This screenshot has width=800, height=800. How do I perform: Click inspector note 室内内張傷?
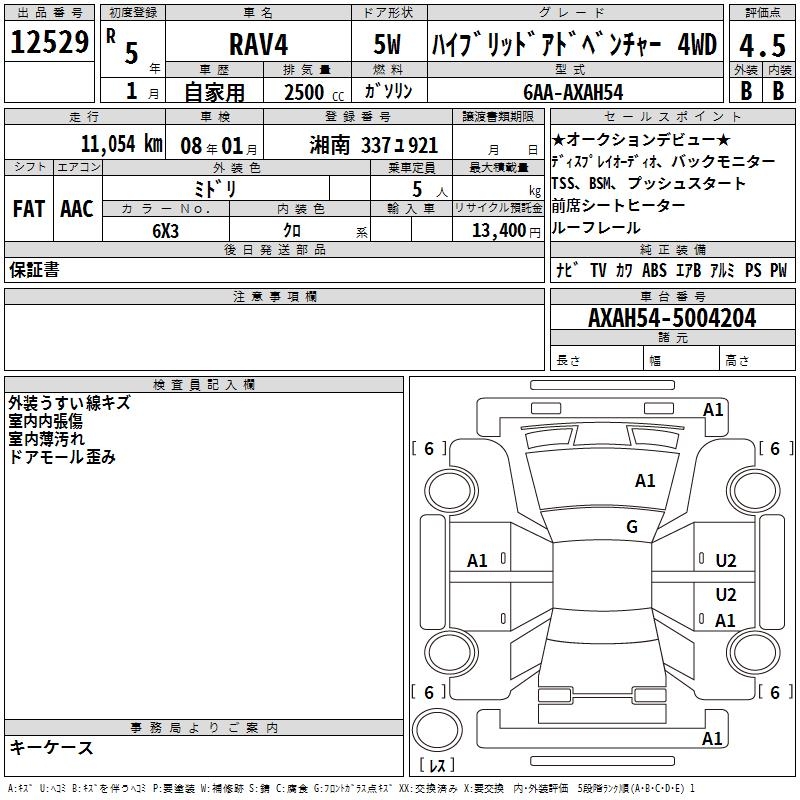45,421
